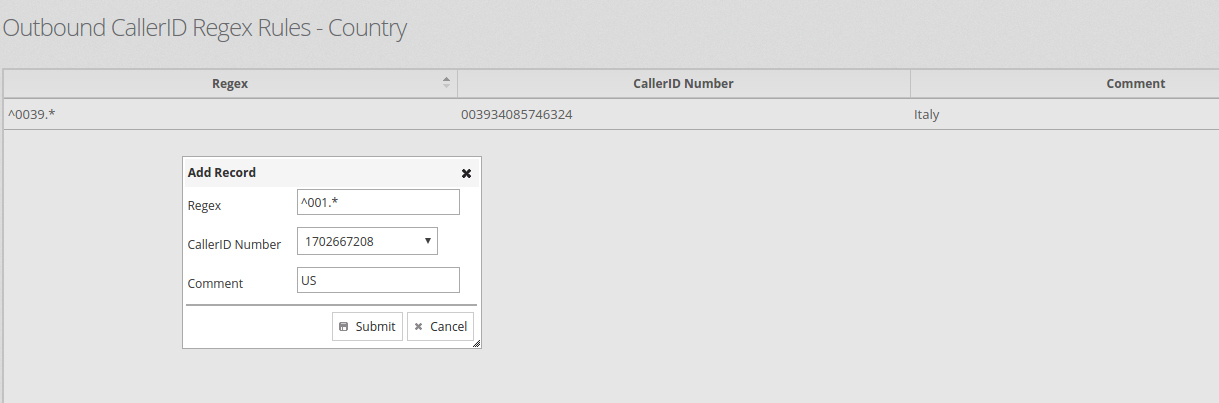Screen dimensions: 1219x403
Task: Click the sort arrows in Regex column header
Action: click(x=446, y=83)
